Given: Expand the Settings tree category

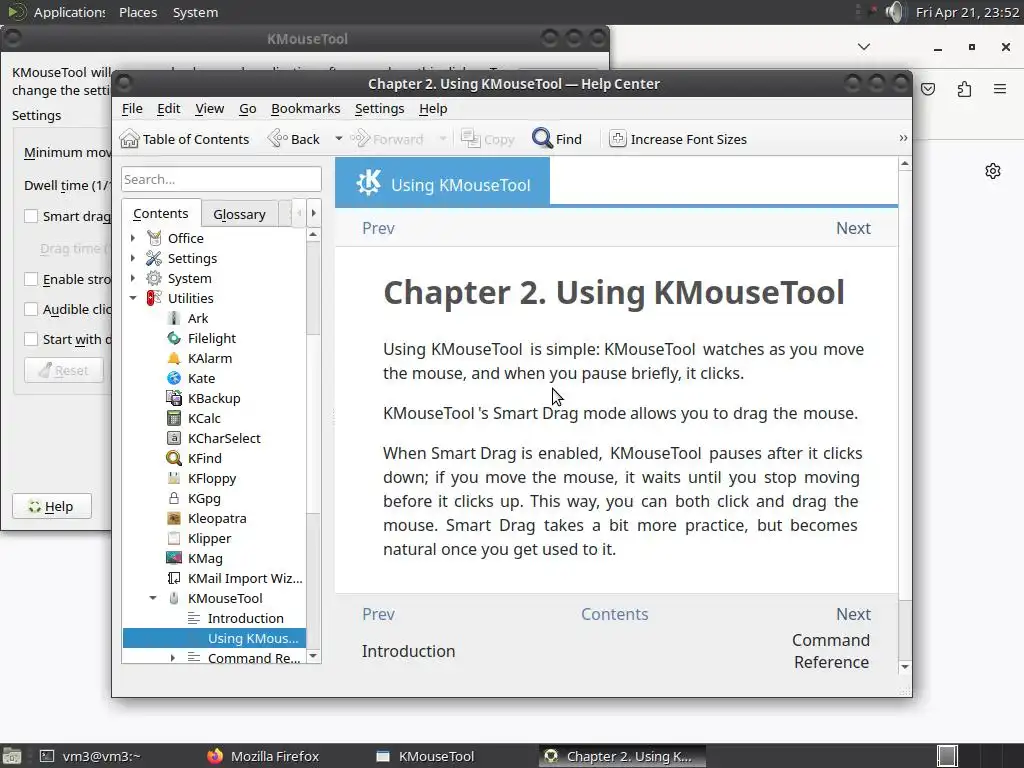Looking at the screenshot, I should [x=133, y=259].
